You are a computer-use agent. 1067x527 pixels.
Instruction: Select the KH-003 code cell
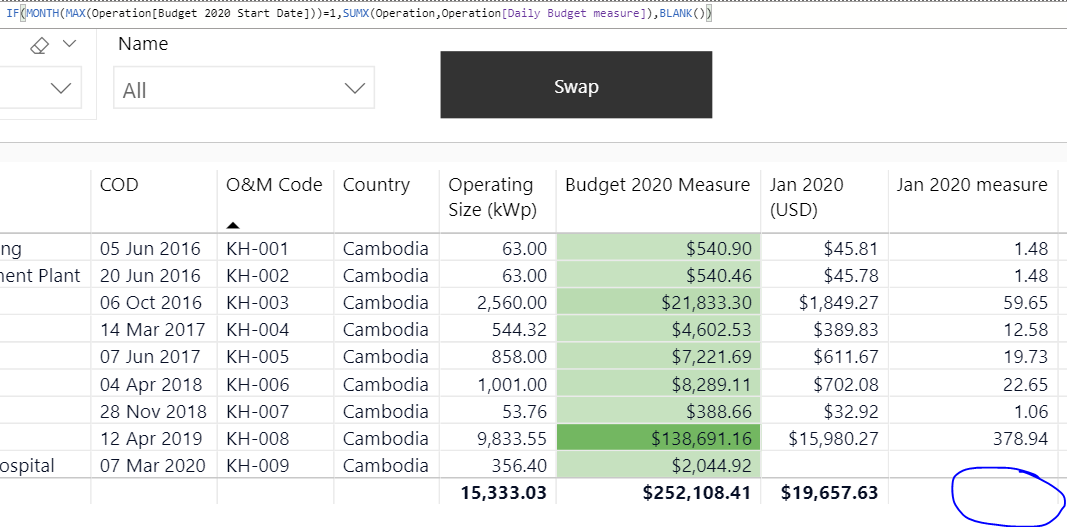pos(257,303)
